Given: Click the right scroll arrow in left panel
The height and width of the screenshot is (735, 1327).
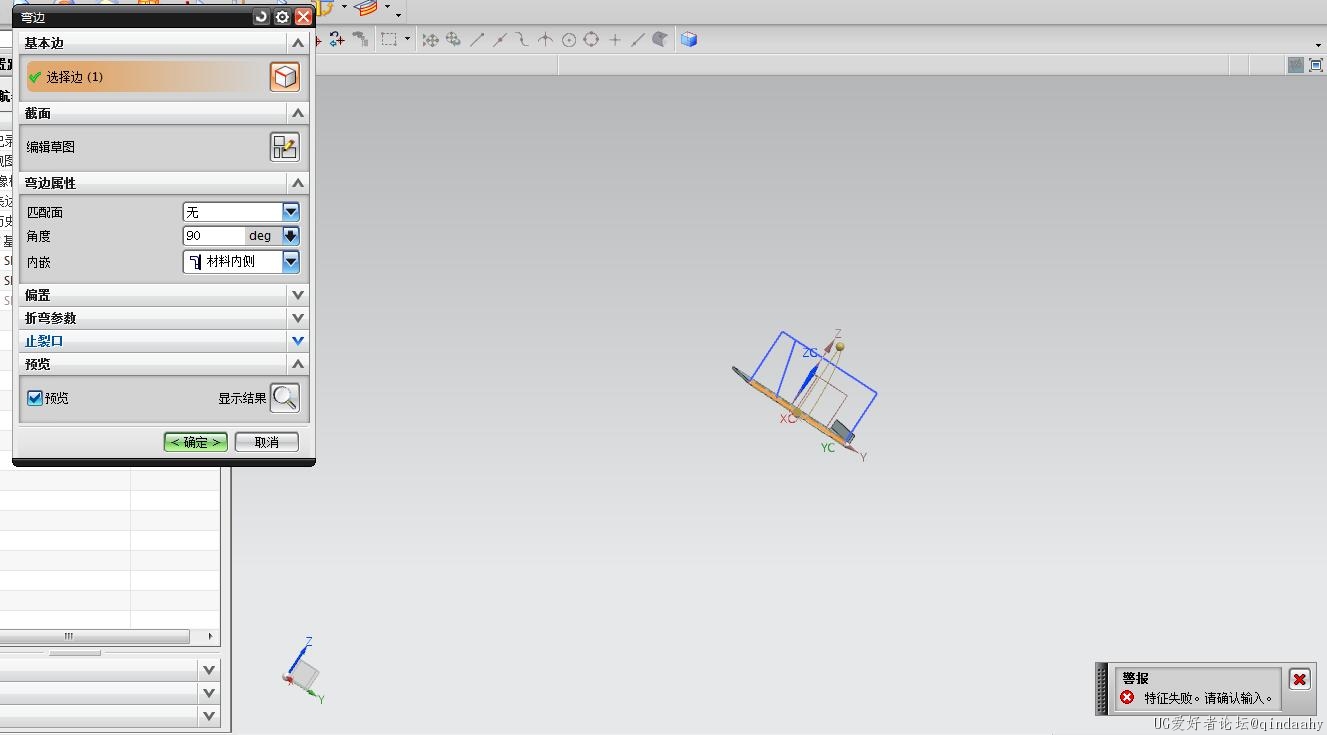Looking at the screenshot, I should click(x=210, y=636).
